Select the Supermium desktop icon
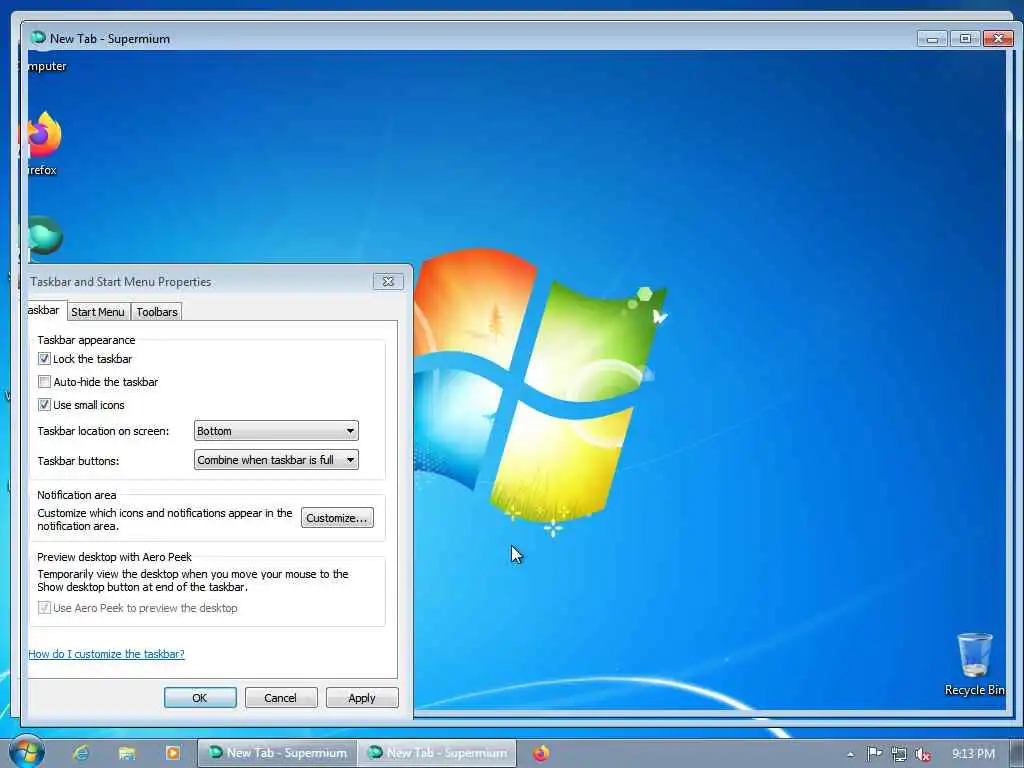This screenshot has width=1024, height=768. [x=44, y=236]
